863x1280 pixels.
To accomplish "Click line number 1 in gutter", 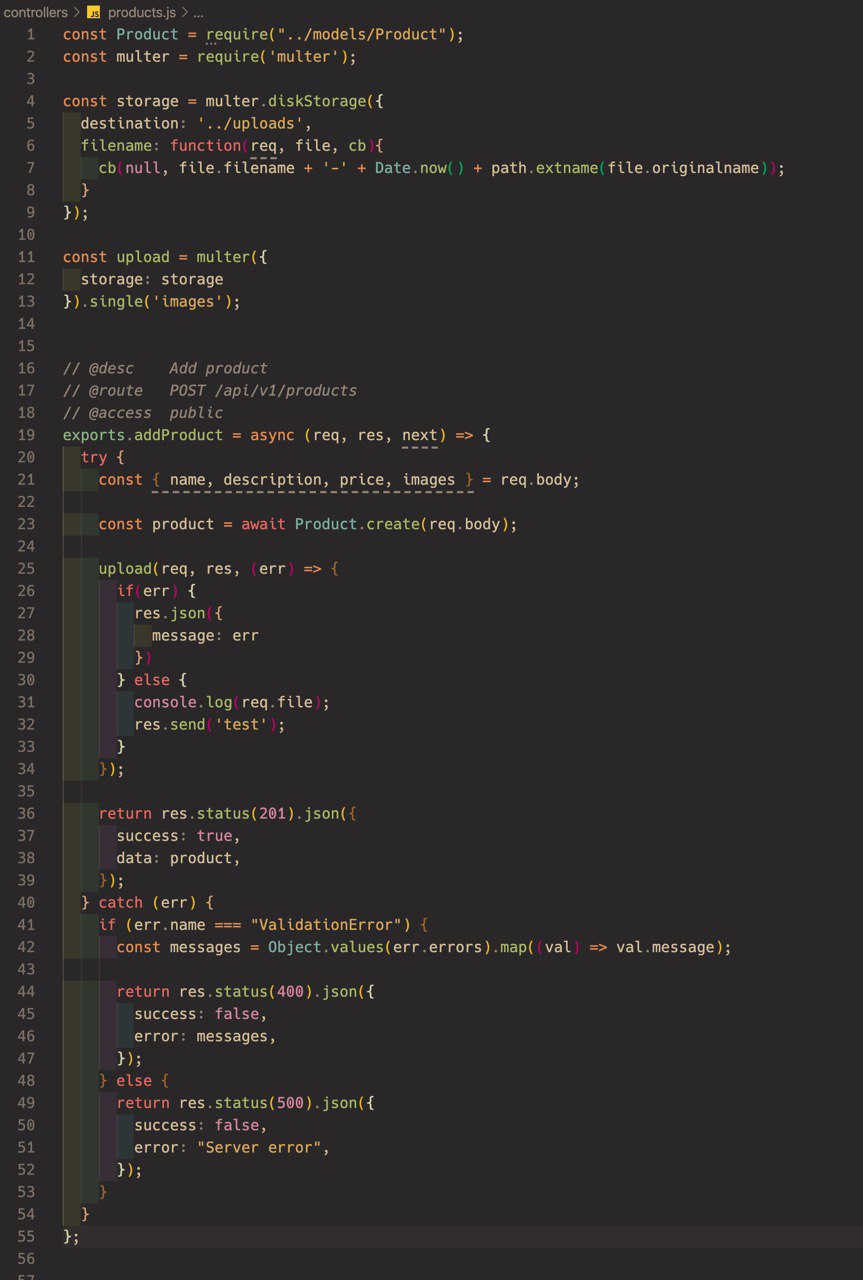I will (30, 34).
